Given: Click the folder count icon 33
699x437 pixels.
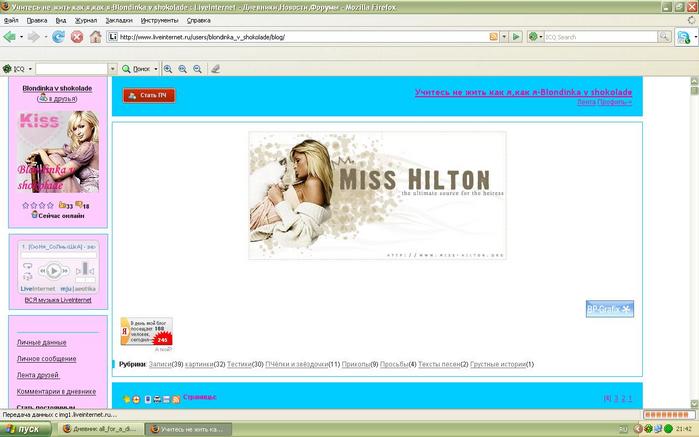Looking at the screenshot, I should click(66, 206).
